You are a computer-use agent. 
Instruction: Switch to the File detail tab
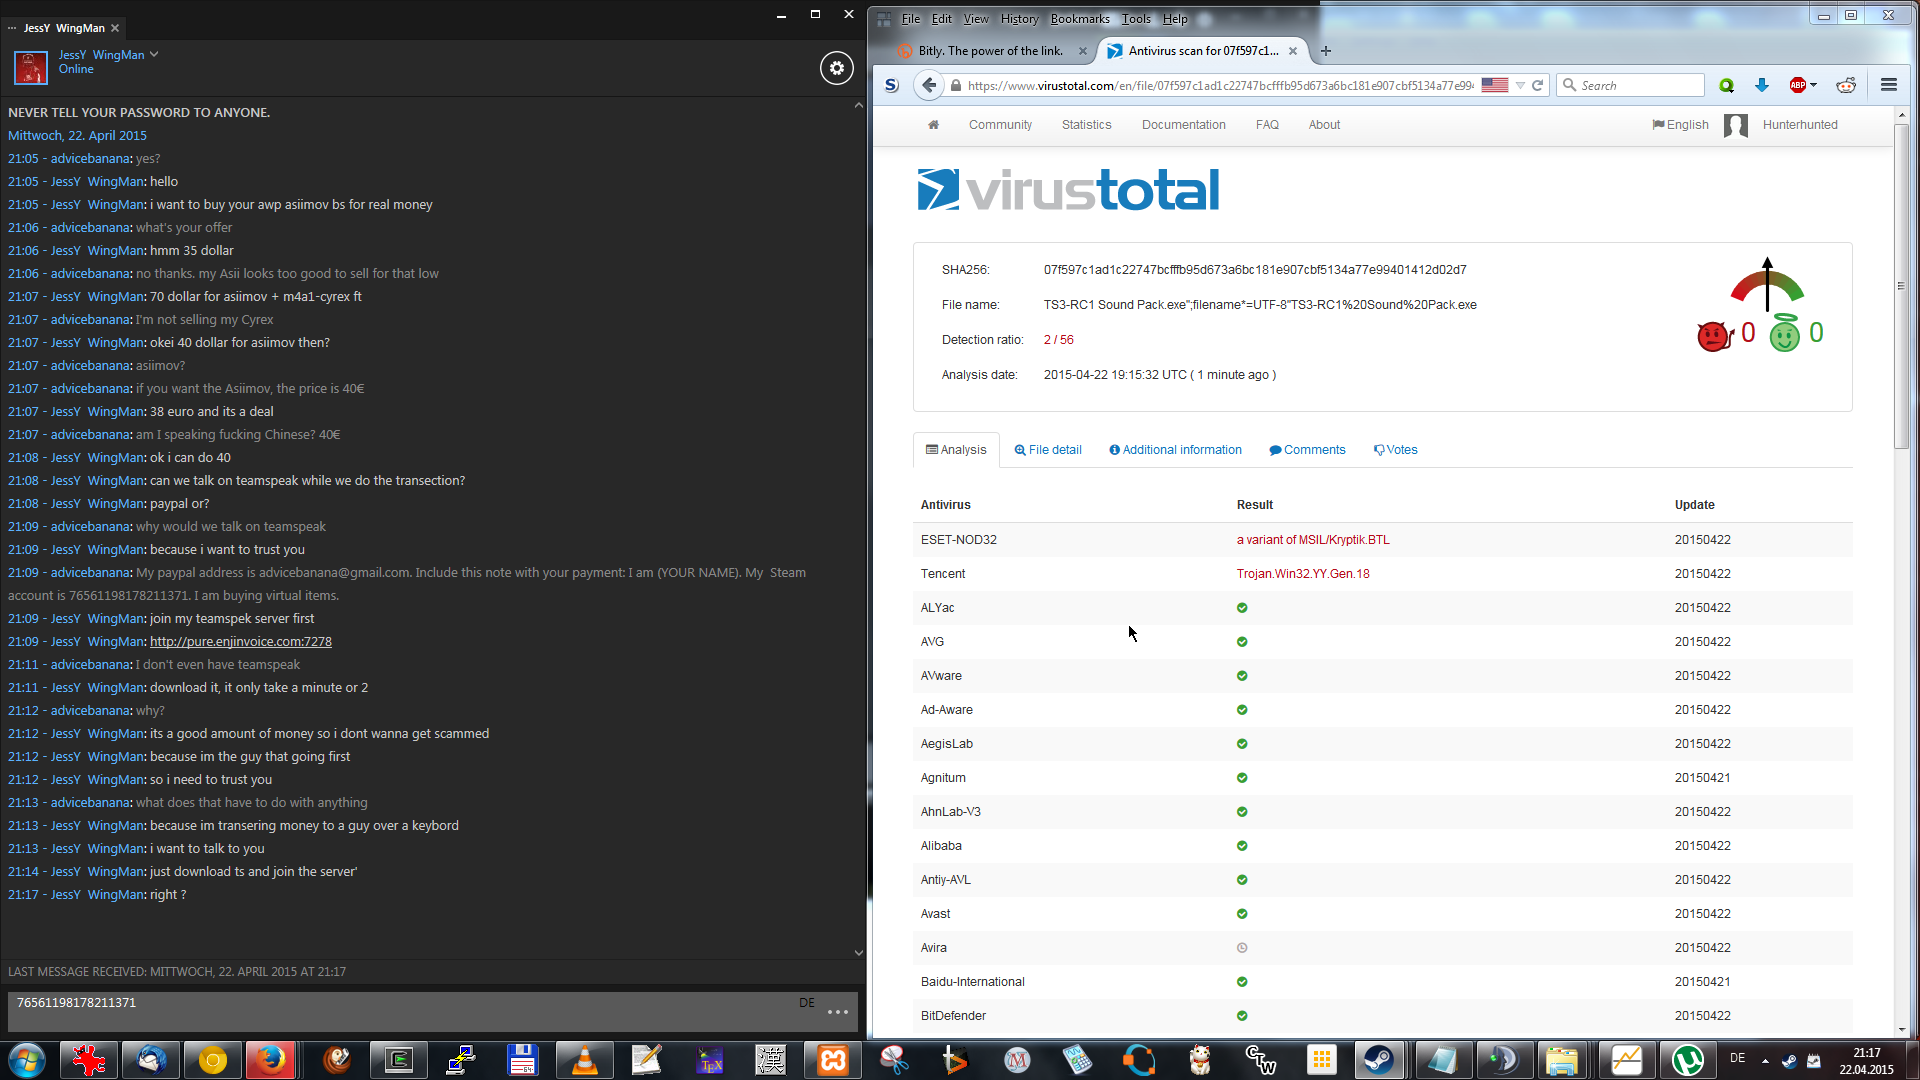tap(1048, 450)
